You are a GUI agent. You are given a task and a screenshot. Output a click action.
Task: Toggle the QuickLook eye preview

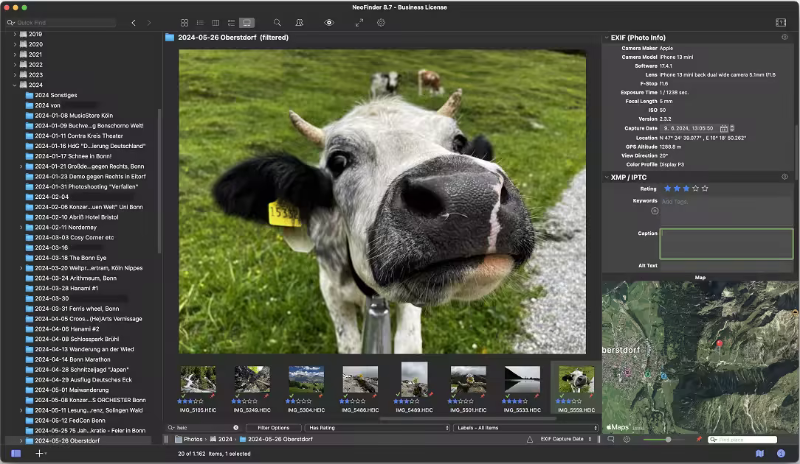(x=329, y=23)
